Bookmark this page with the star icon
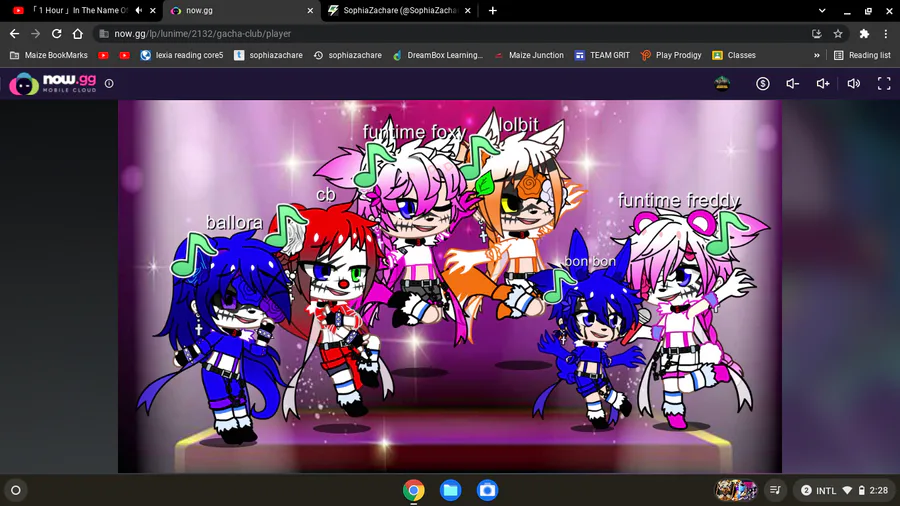The width and height of the screenshot is (900, 506). click(x=838, y=34)
